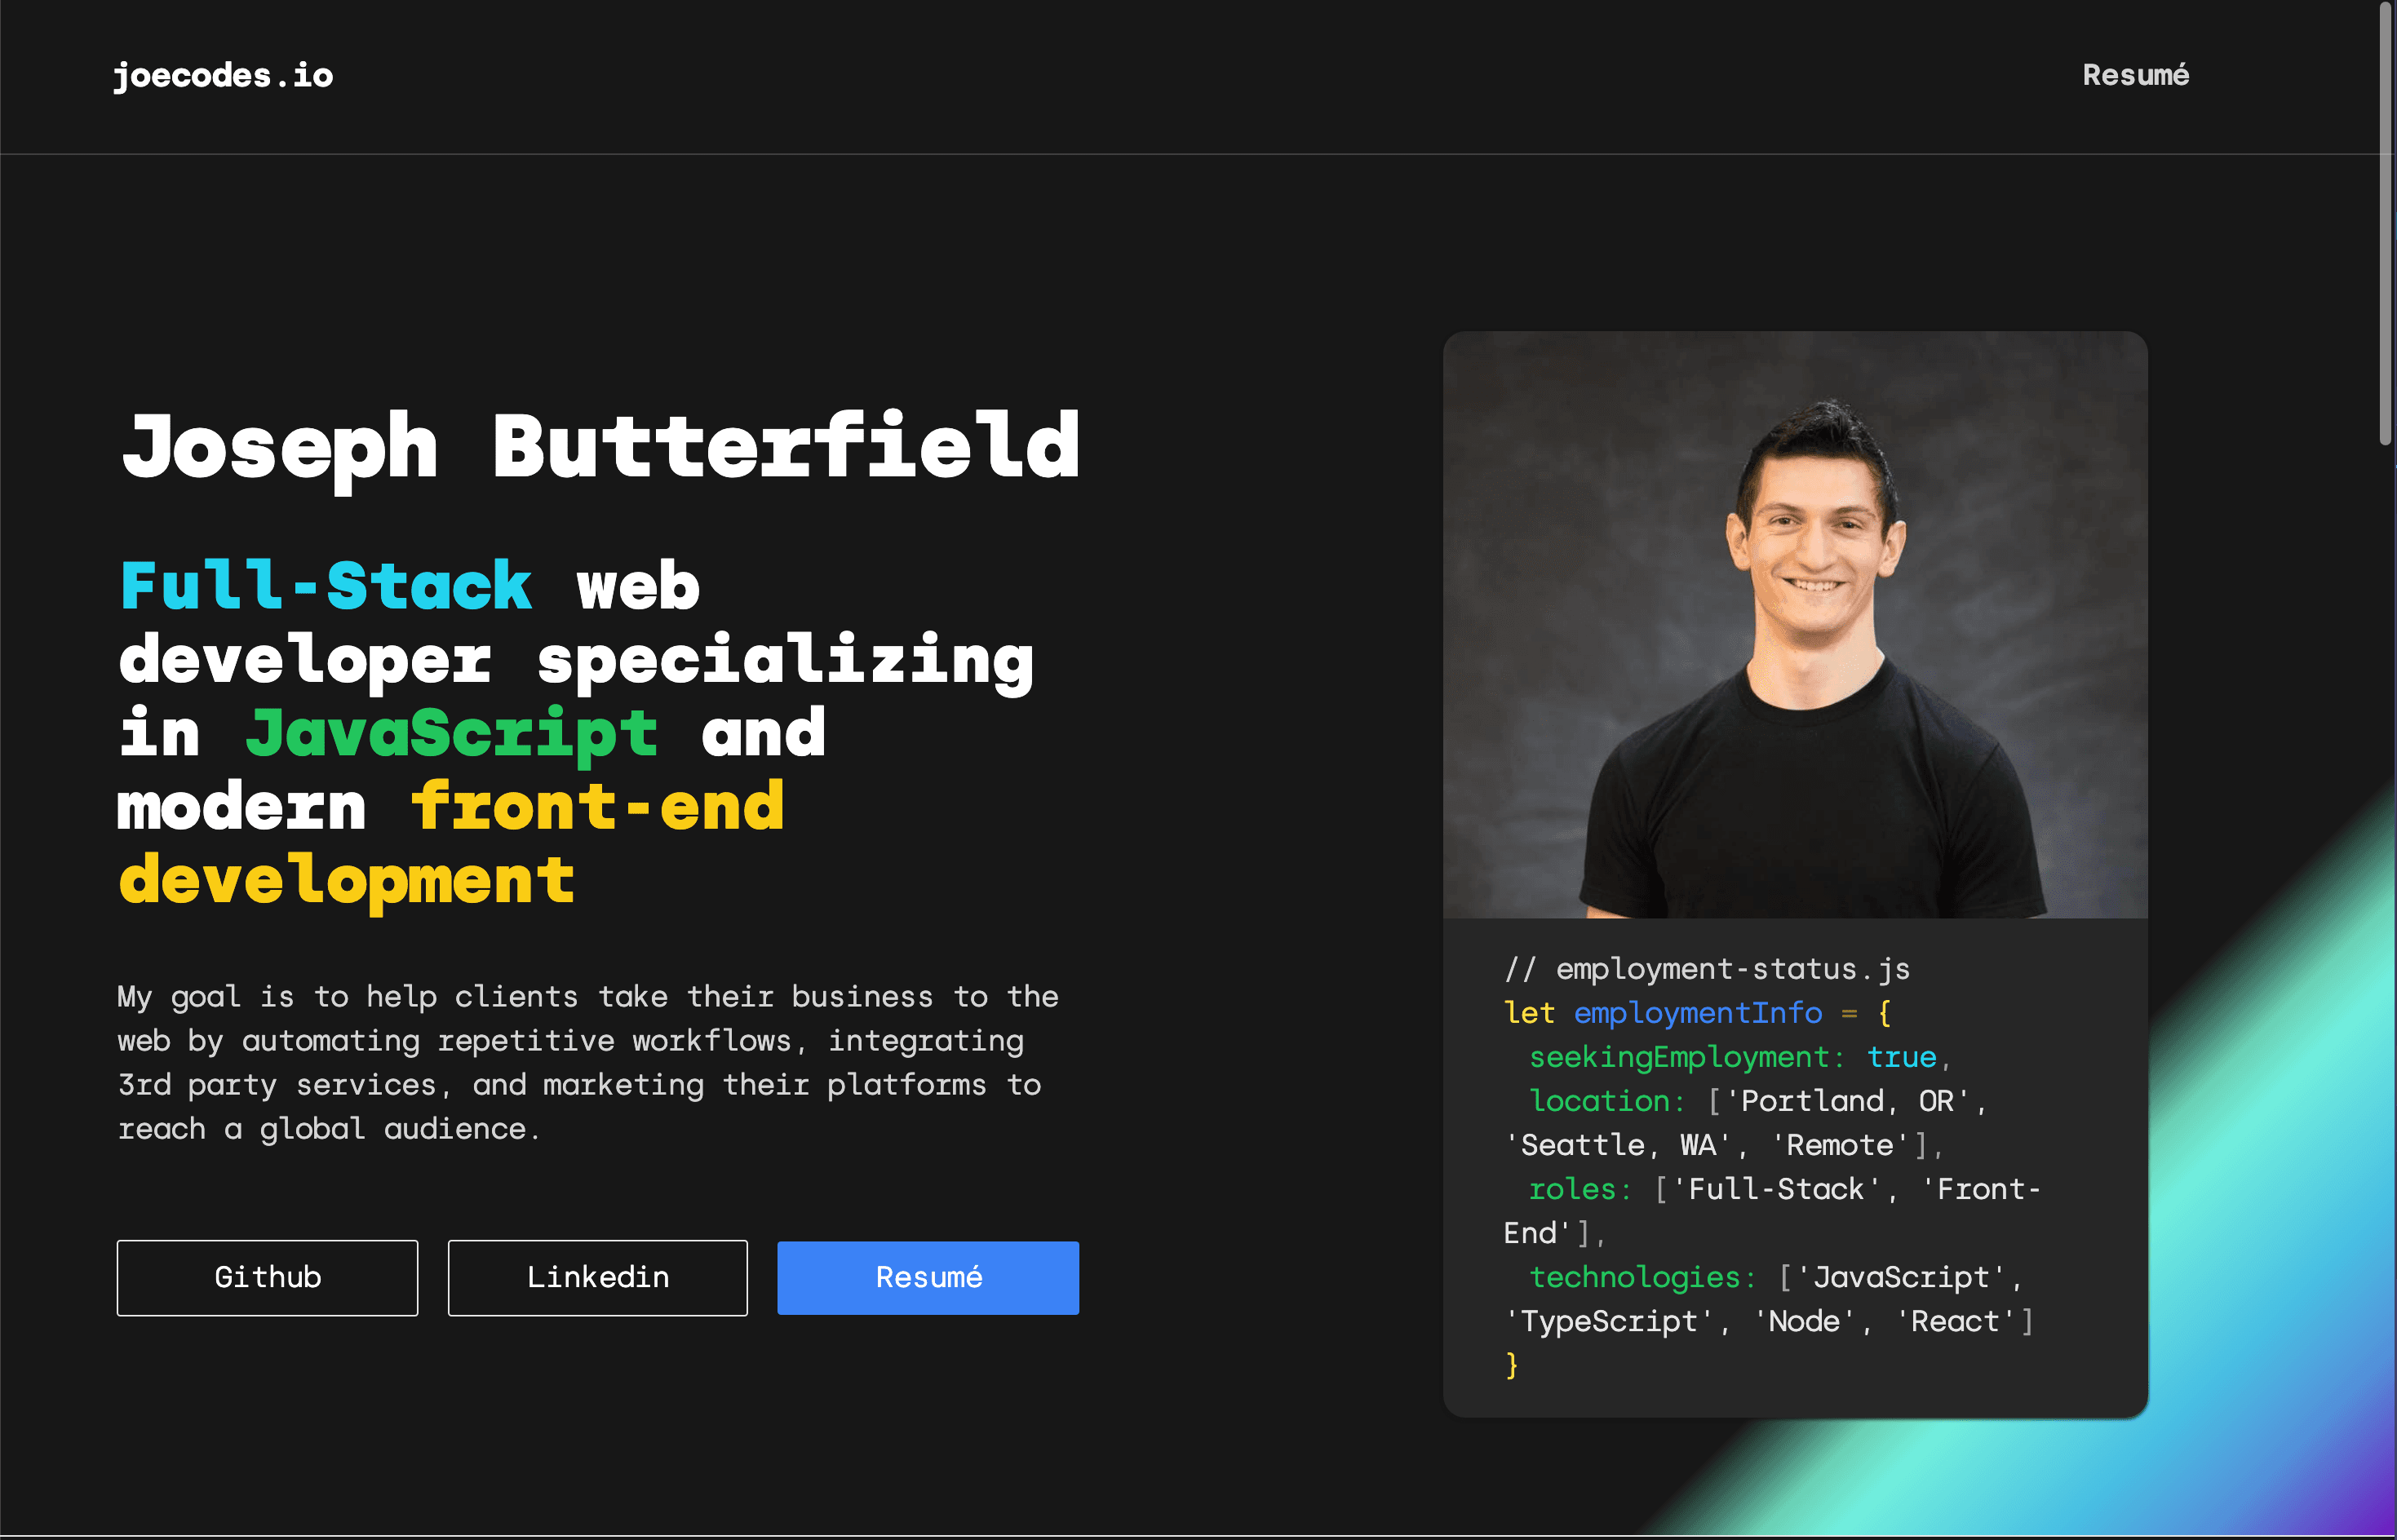Click the 'let employmentInfo = {' line

pyautogui.click(x=1698, y=1012)
